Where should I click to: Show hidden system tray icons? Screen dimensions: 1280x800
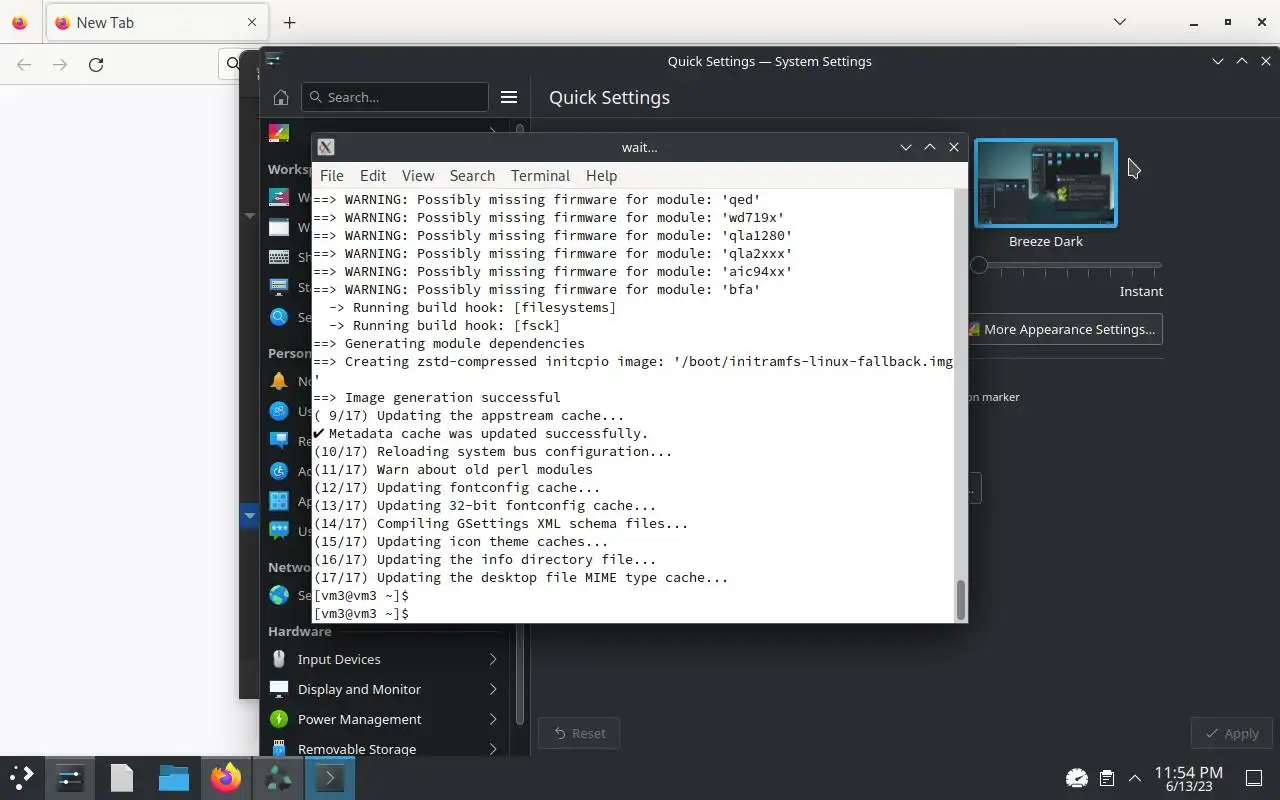pyautogui.click(x=1135, y=778)
